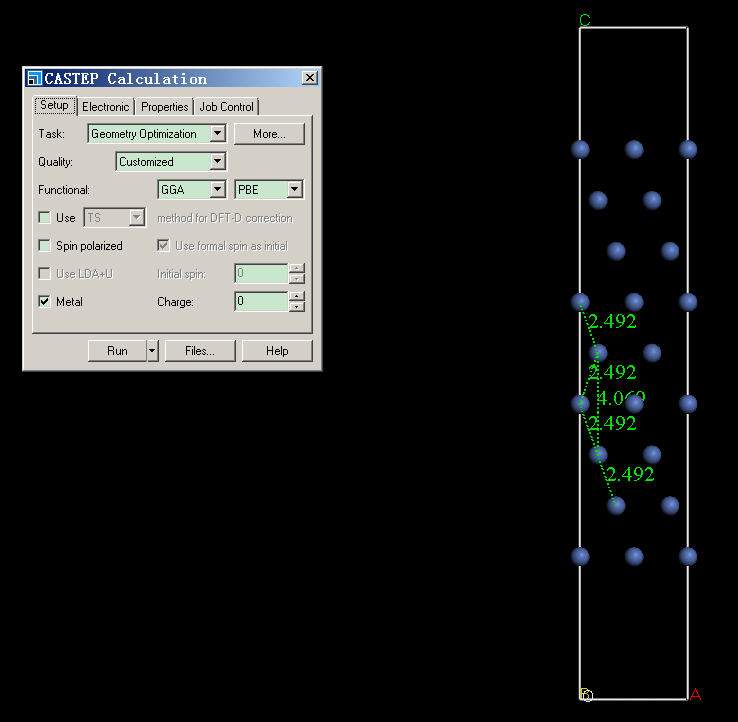The width and height of the screenshot is (738, 722).
Task: Click the Initial spin input field
Action: [x=261, y=273]
